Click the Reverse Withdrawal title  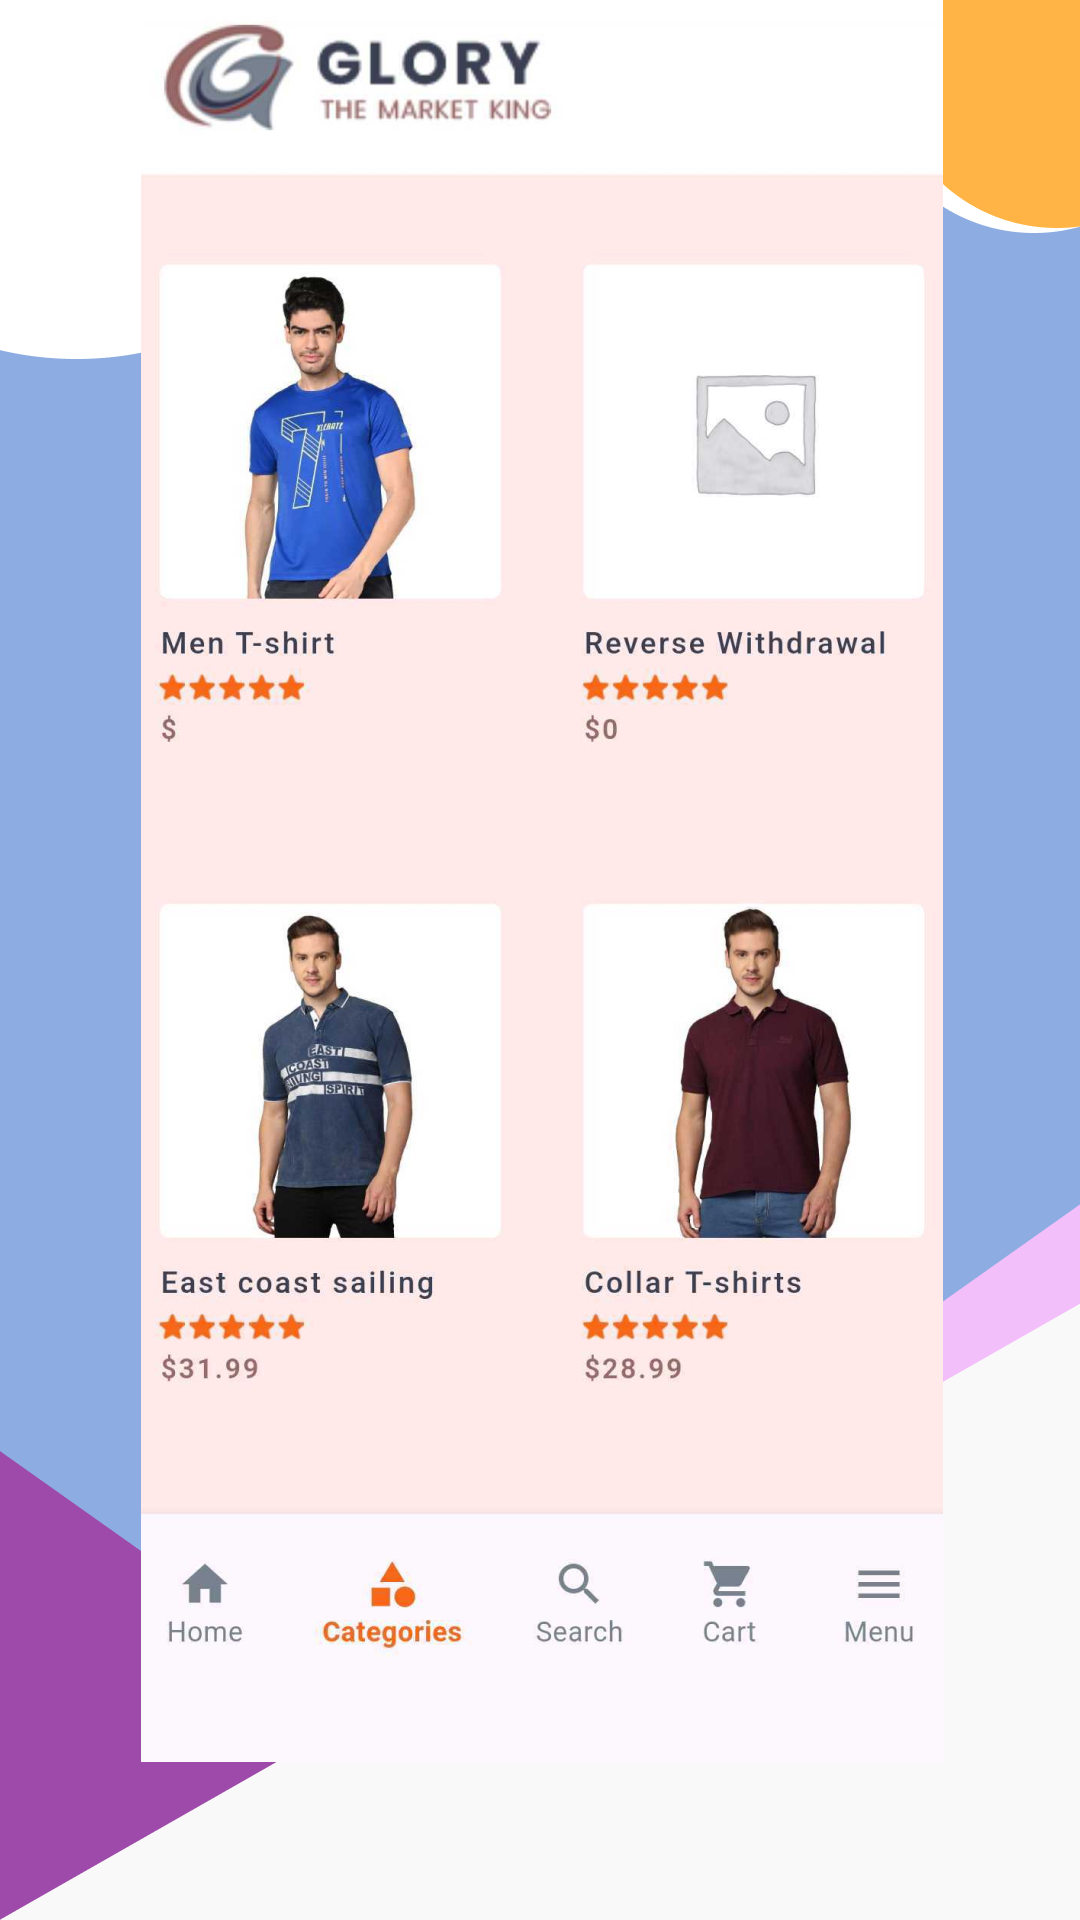point(736,643)
